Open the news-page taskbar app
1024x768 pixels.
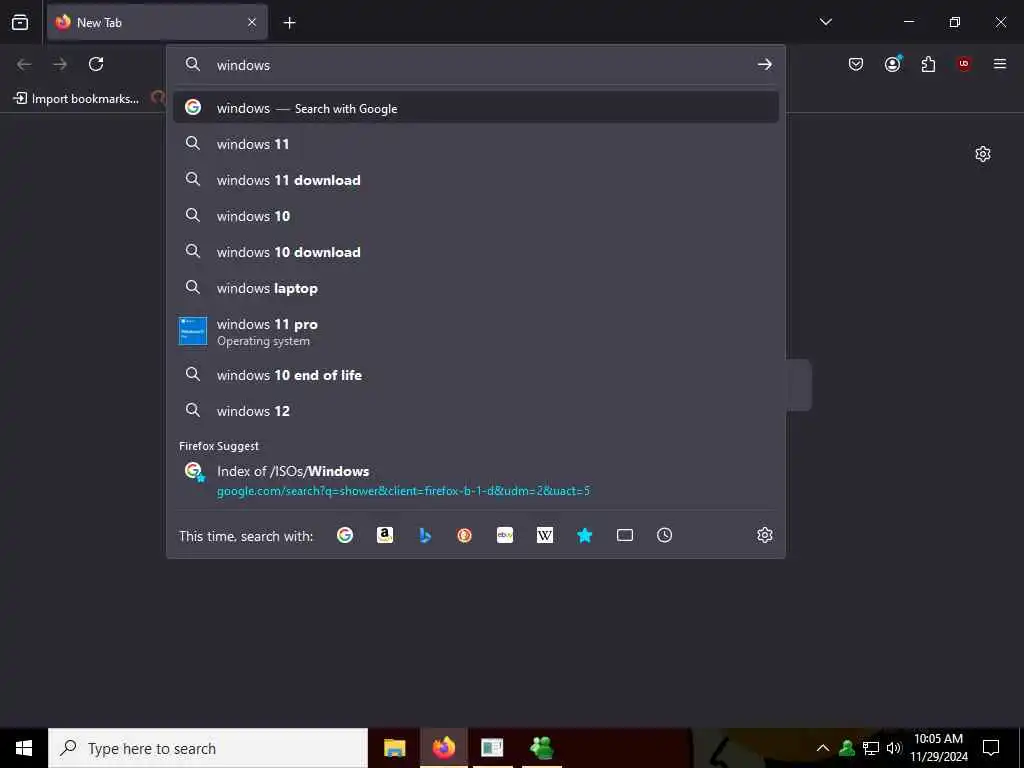492,748
